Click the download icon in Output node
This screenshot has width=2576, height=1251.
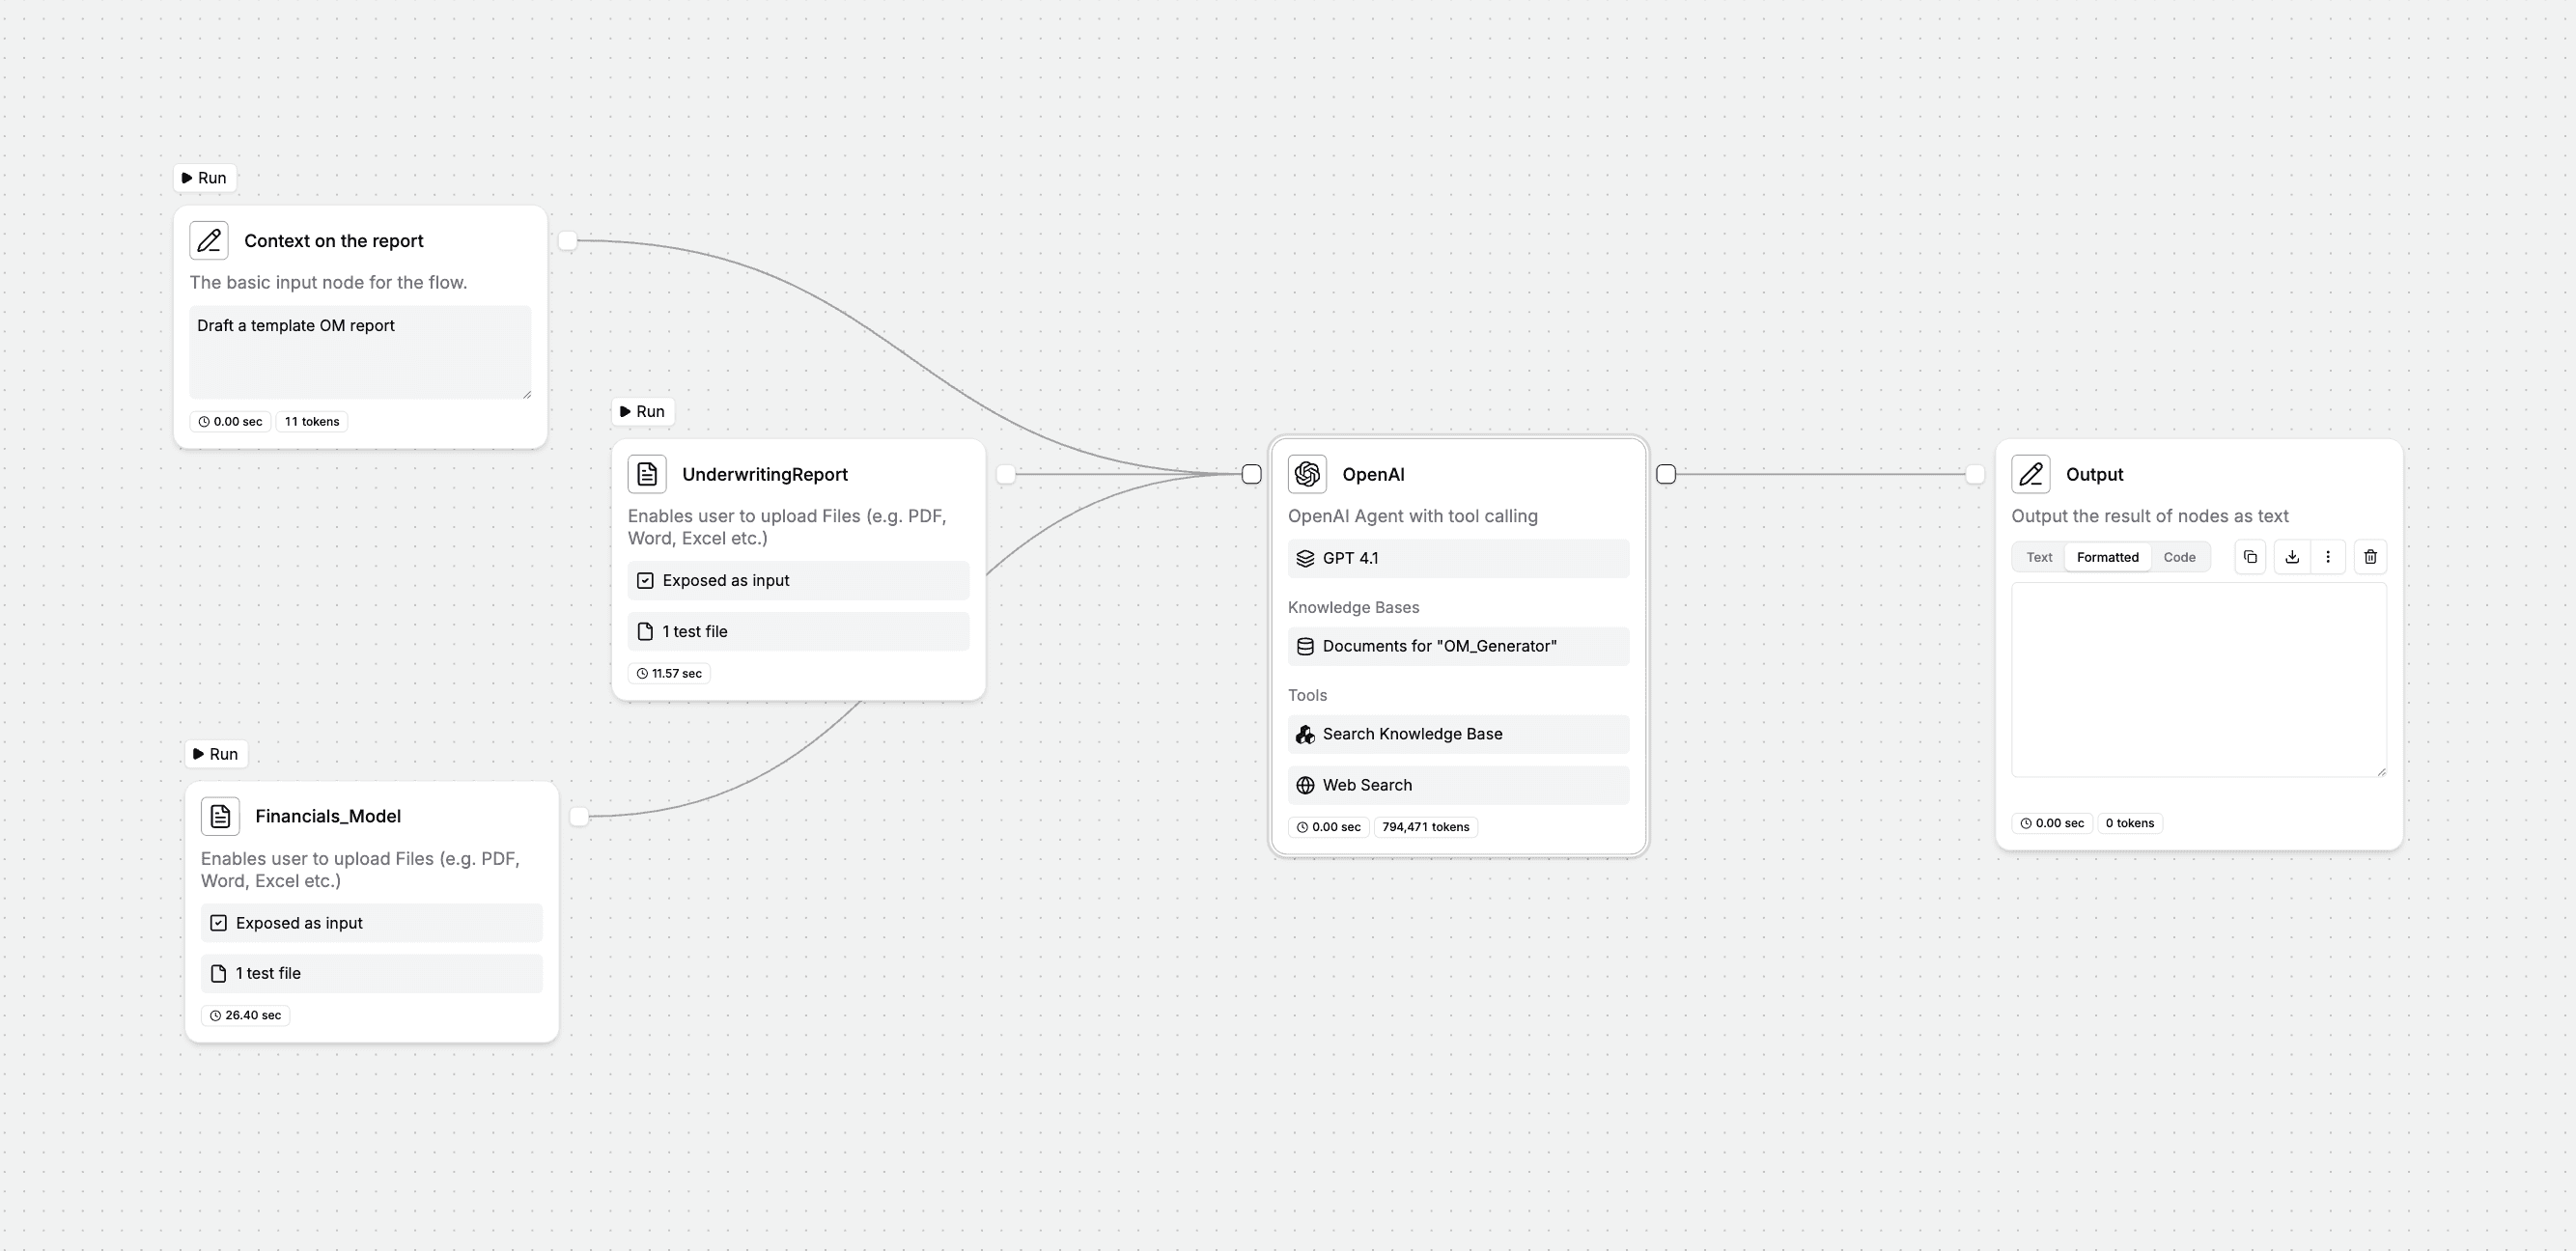pos(2292,557)
